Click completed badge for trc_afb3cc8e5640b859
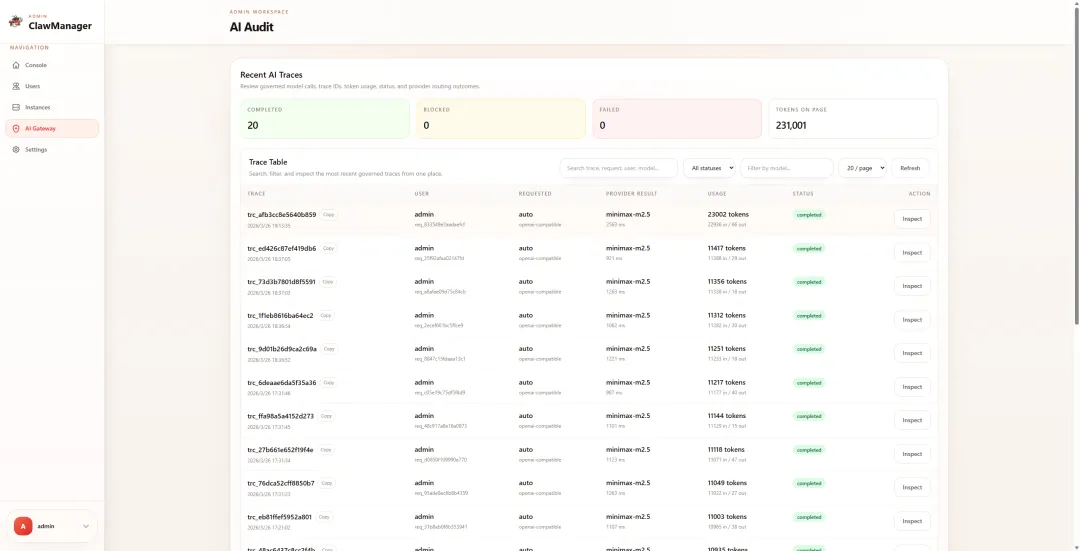Image resolution: width=1080 pixels, height=551 pixels. coord(809,215)
